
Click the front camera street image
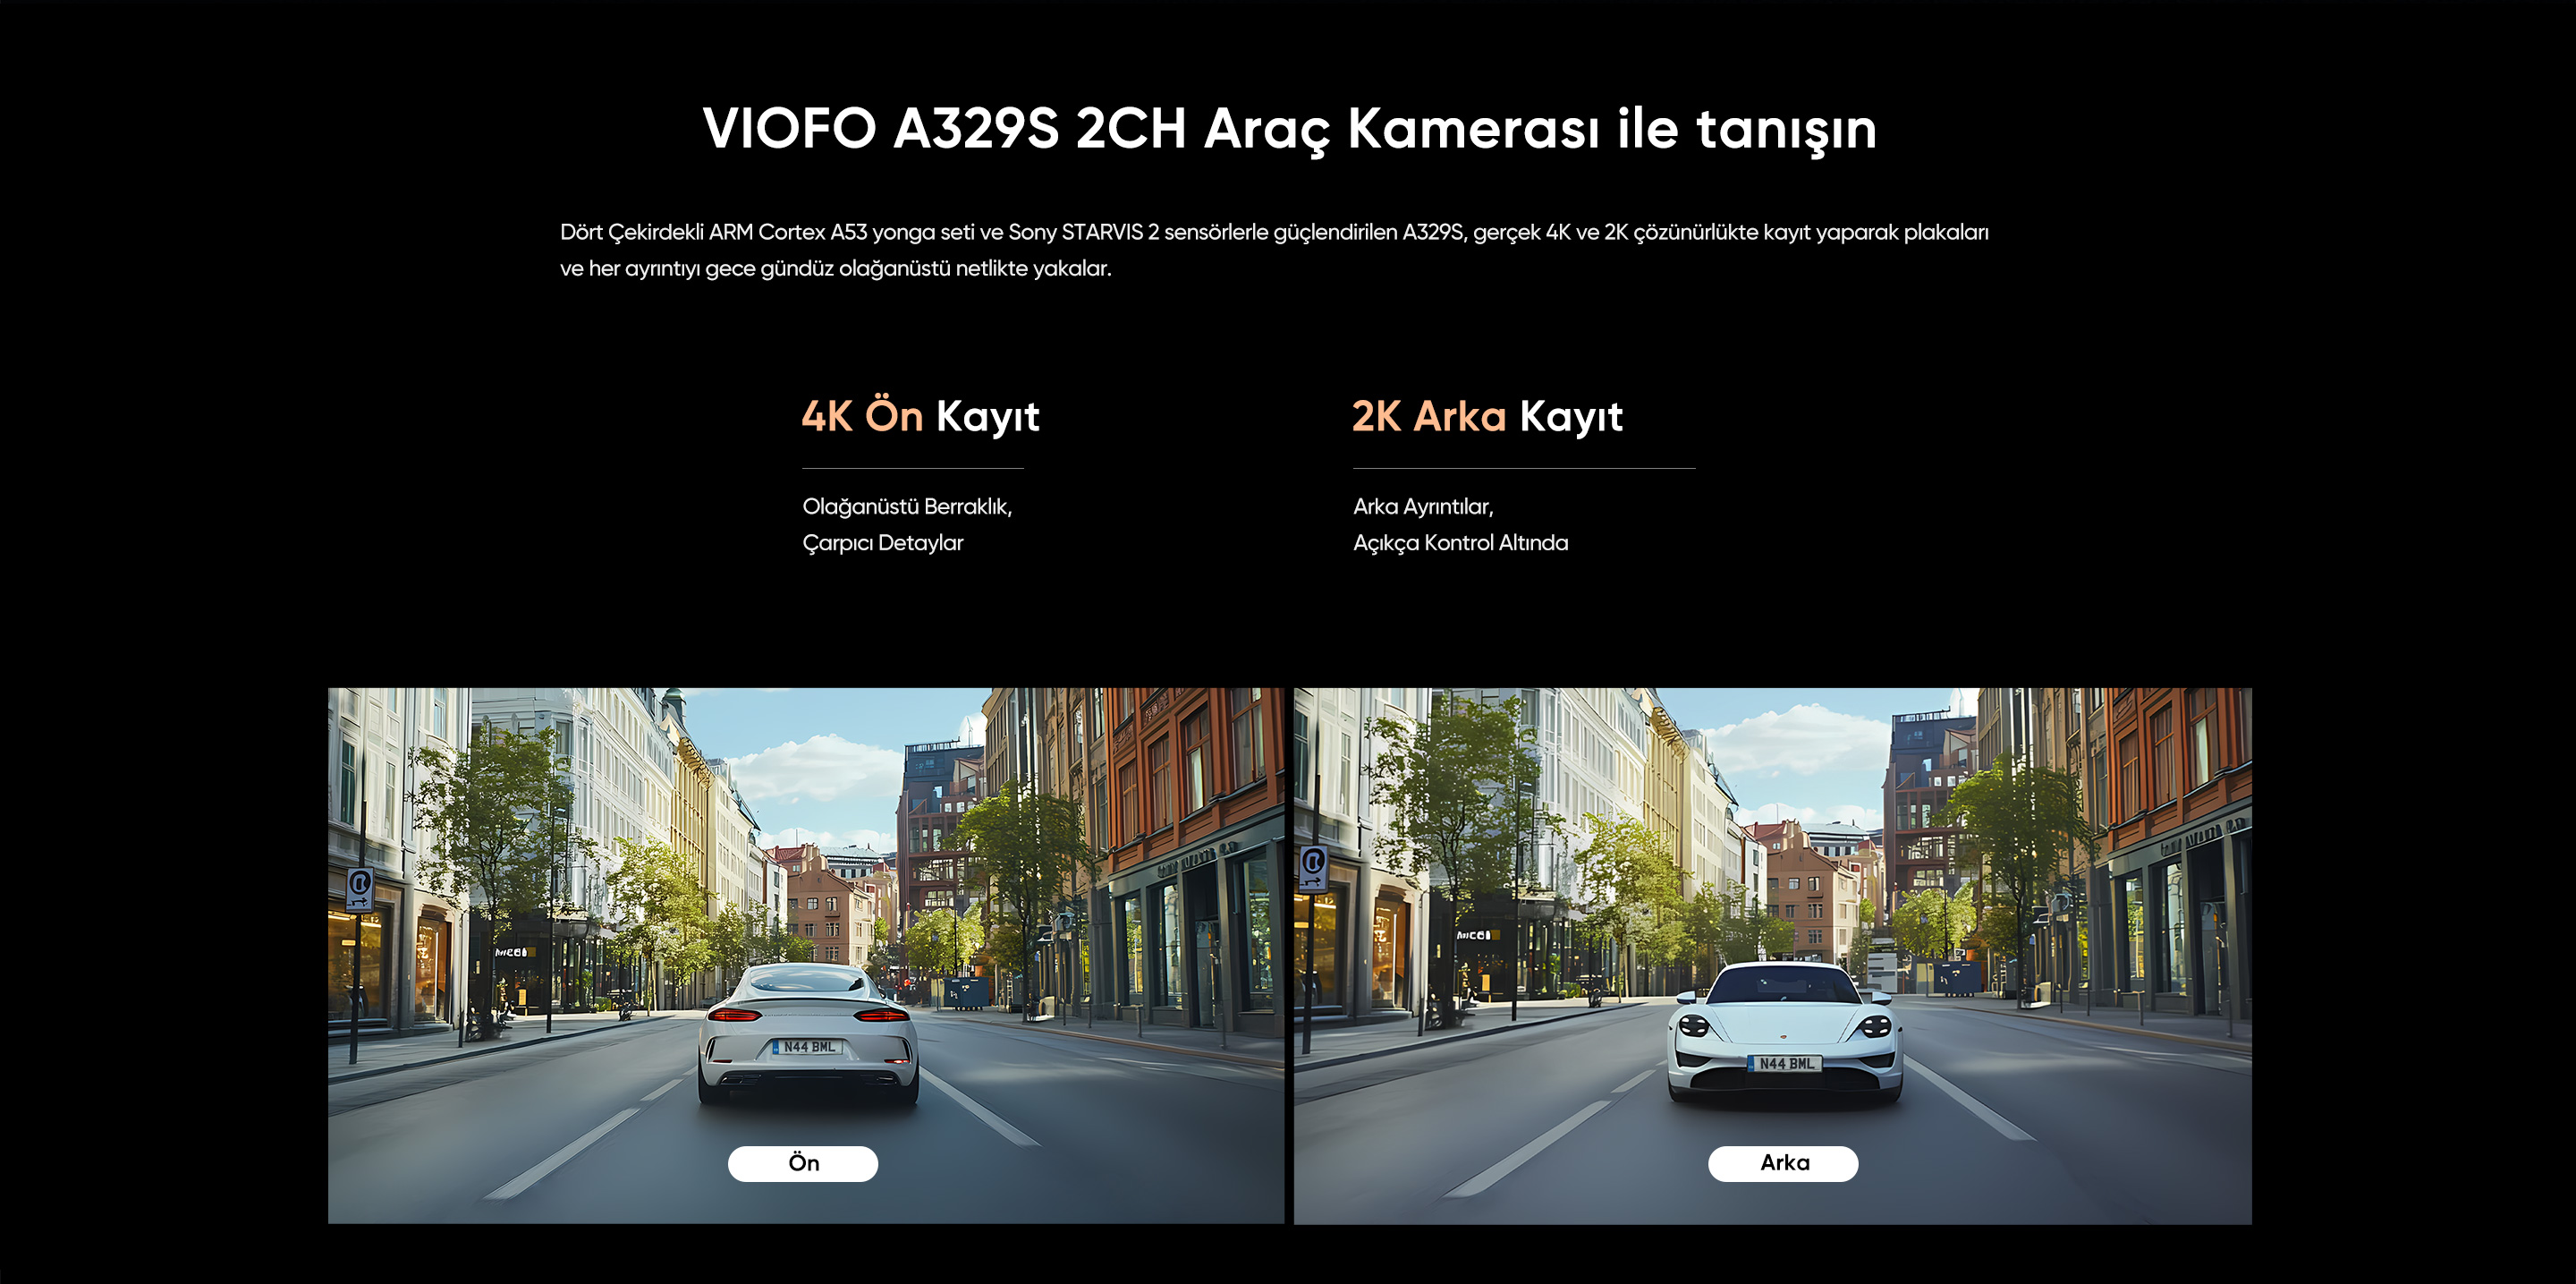pyautogui.click(x=806, y=955)
